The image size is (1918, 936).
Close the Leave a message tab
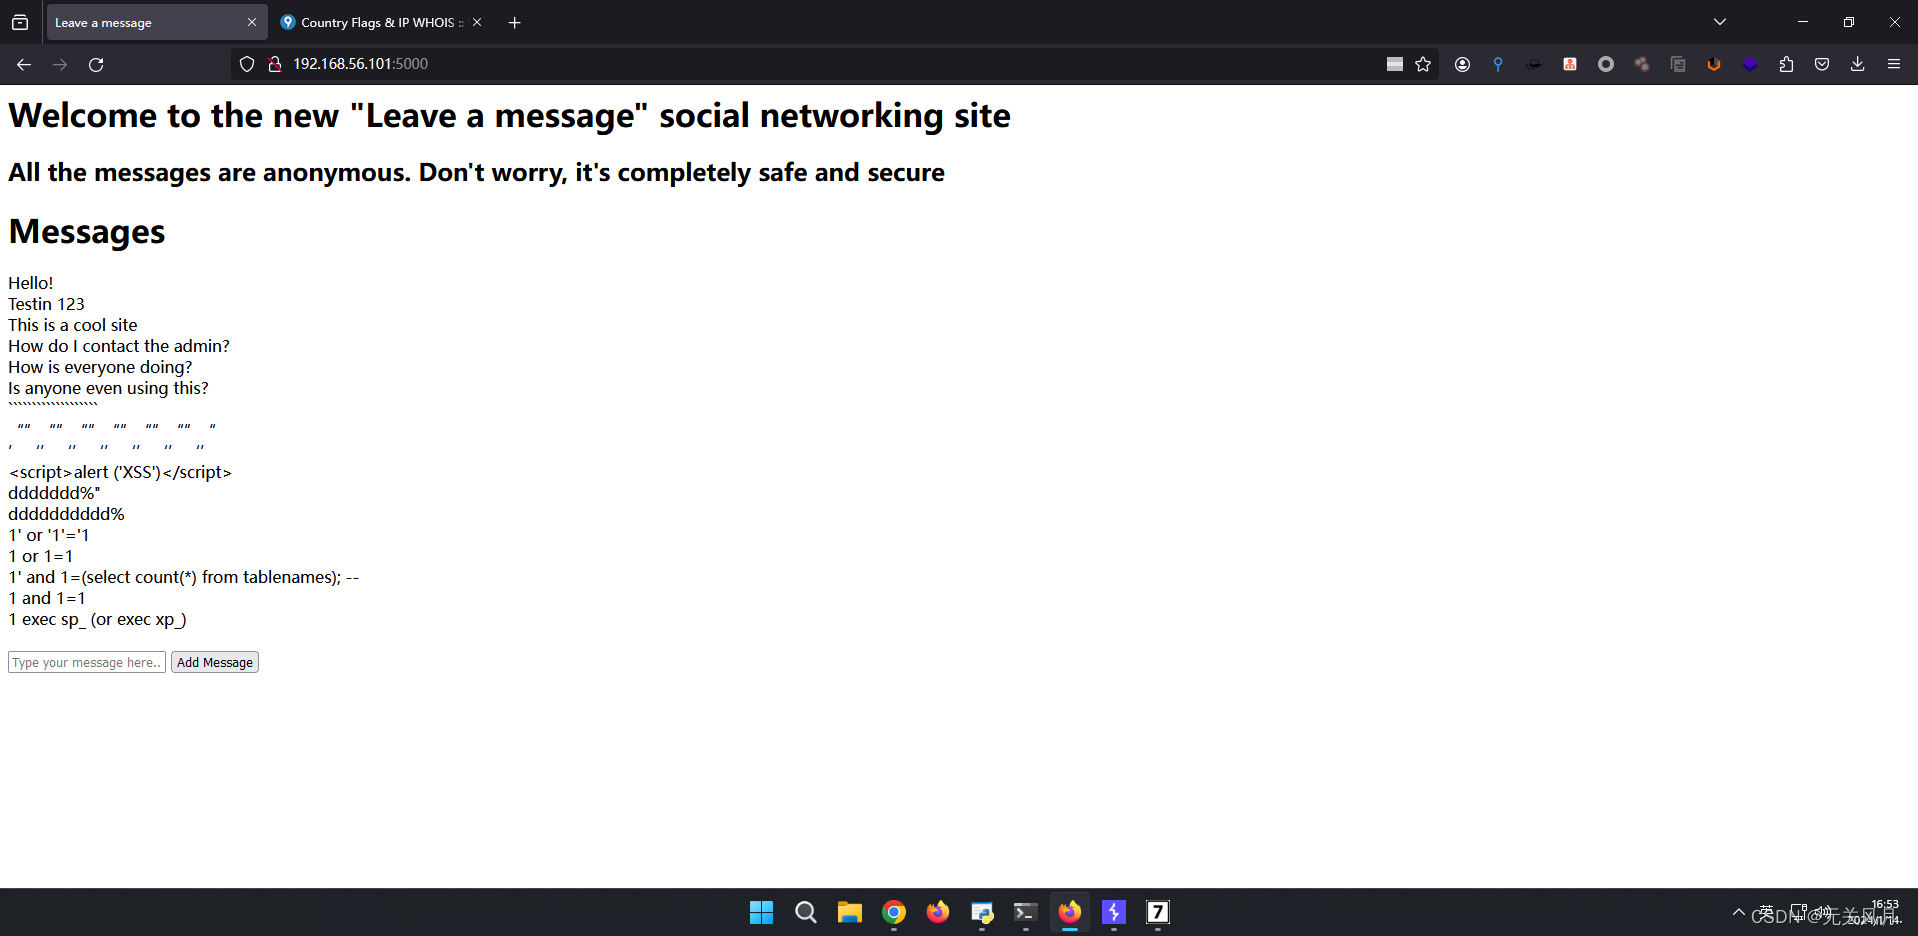pos(252,22)
